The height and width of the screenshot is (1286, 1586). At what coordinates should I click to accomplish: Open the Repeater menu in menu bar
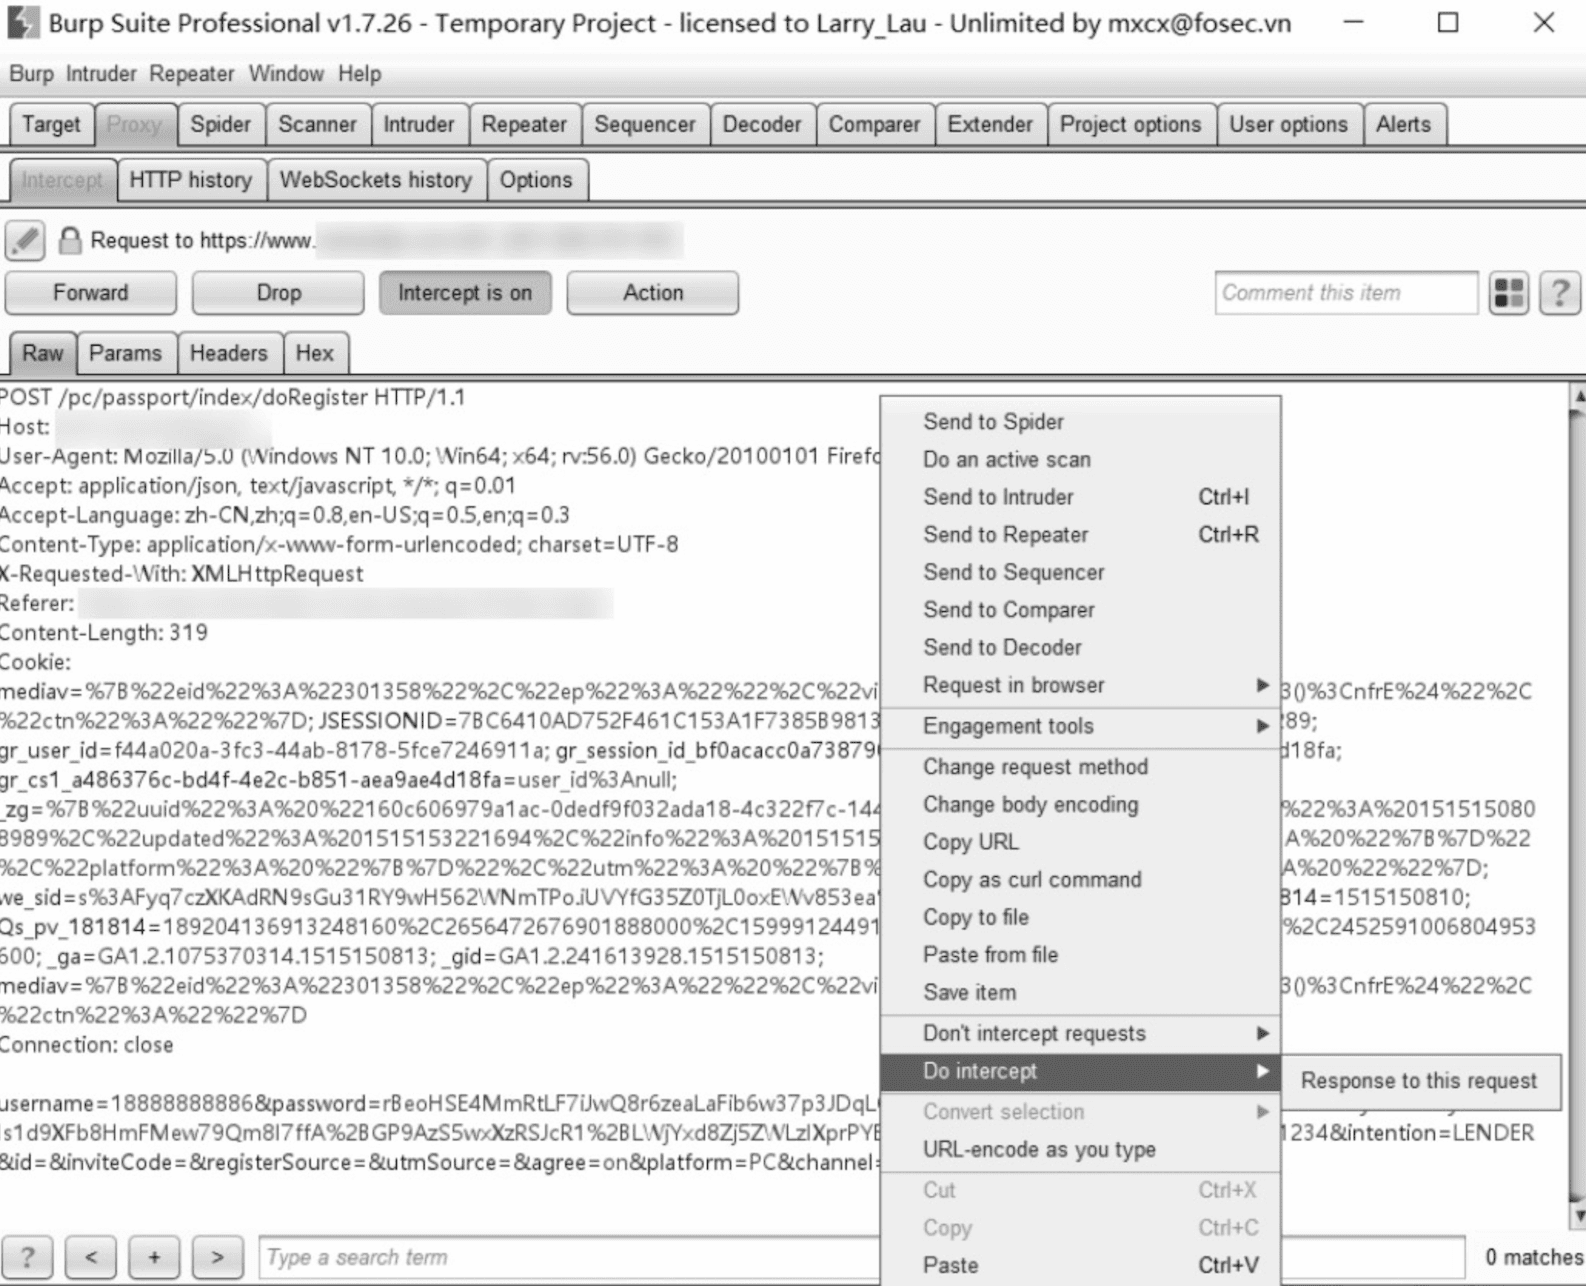click(192, 74)
